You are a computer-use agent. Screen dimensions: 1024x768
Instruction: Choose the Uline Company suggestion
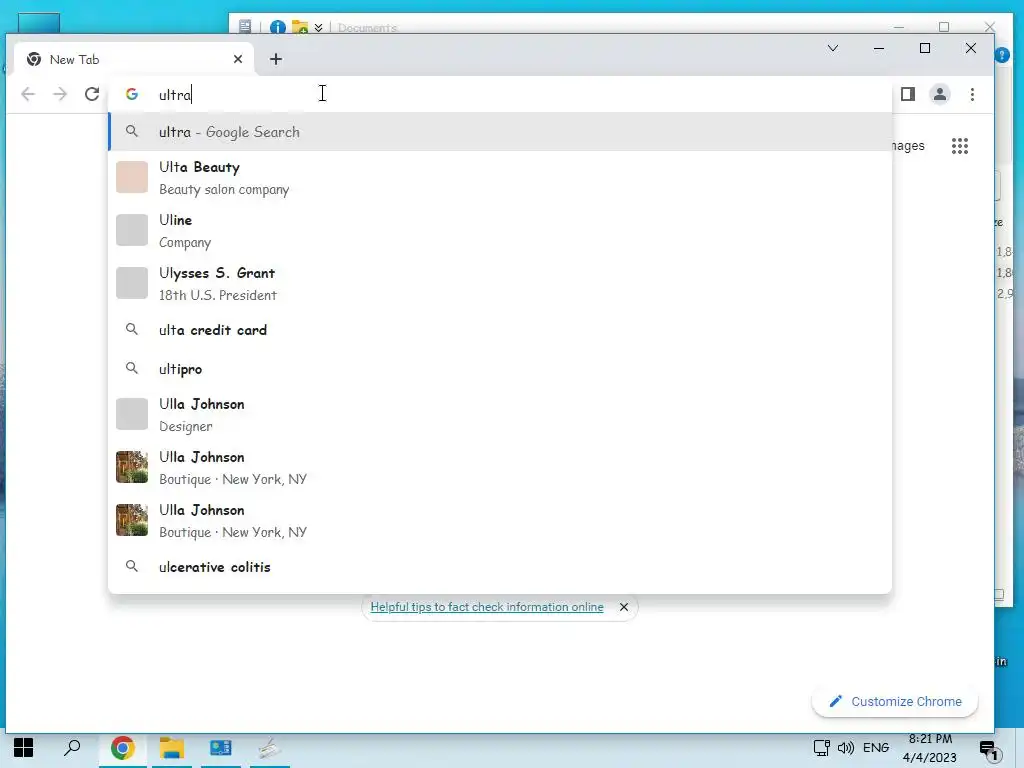[x=500, y=231]
